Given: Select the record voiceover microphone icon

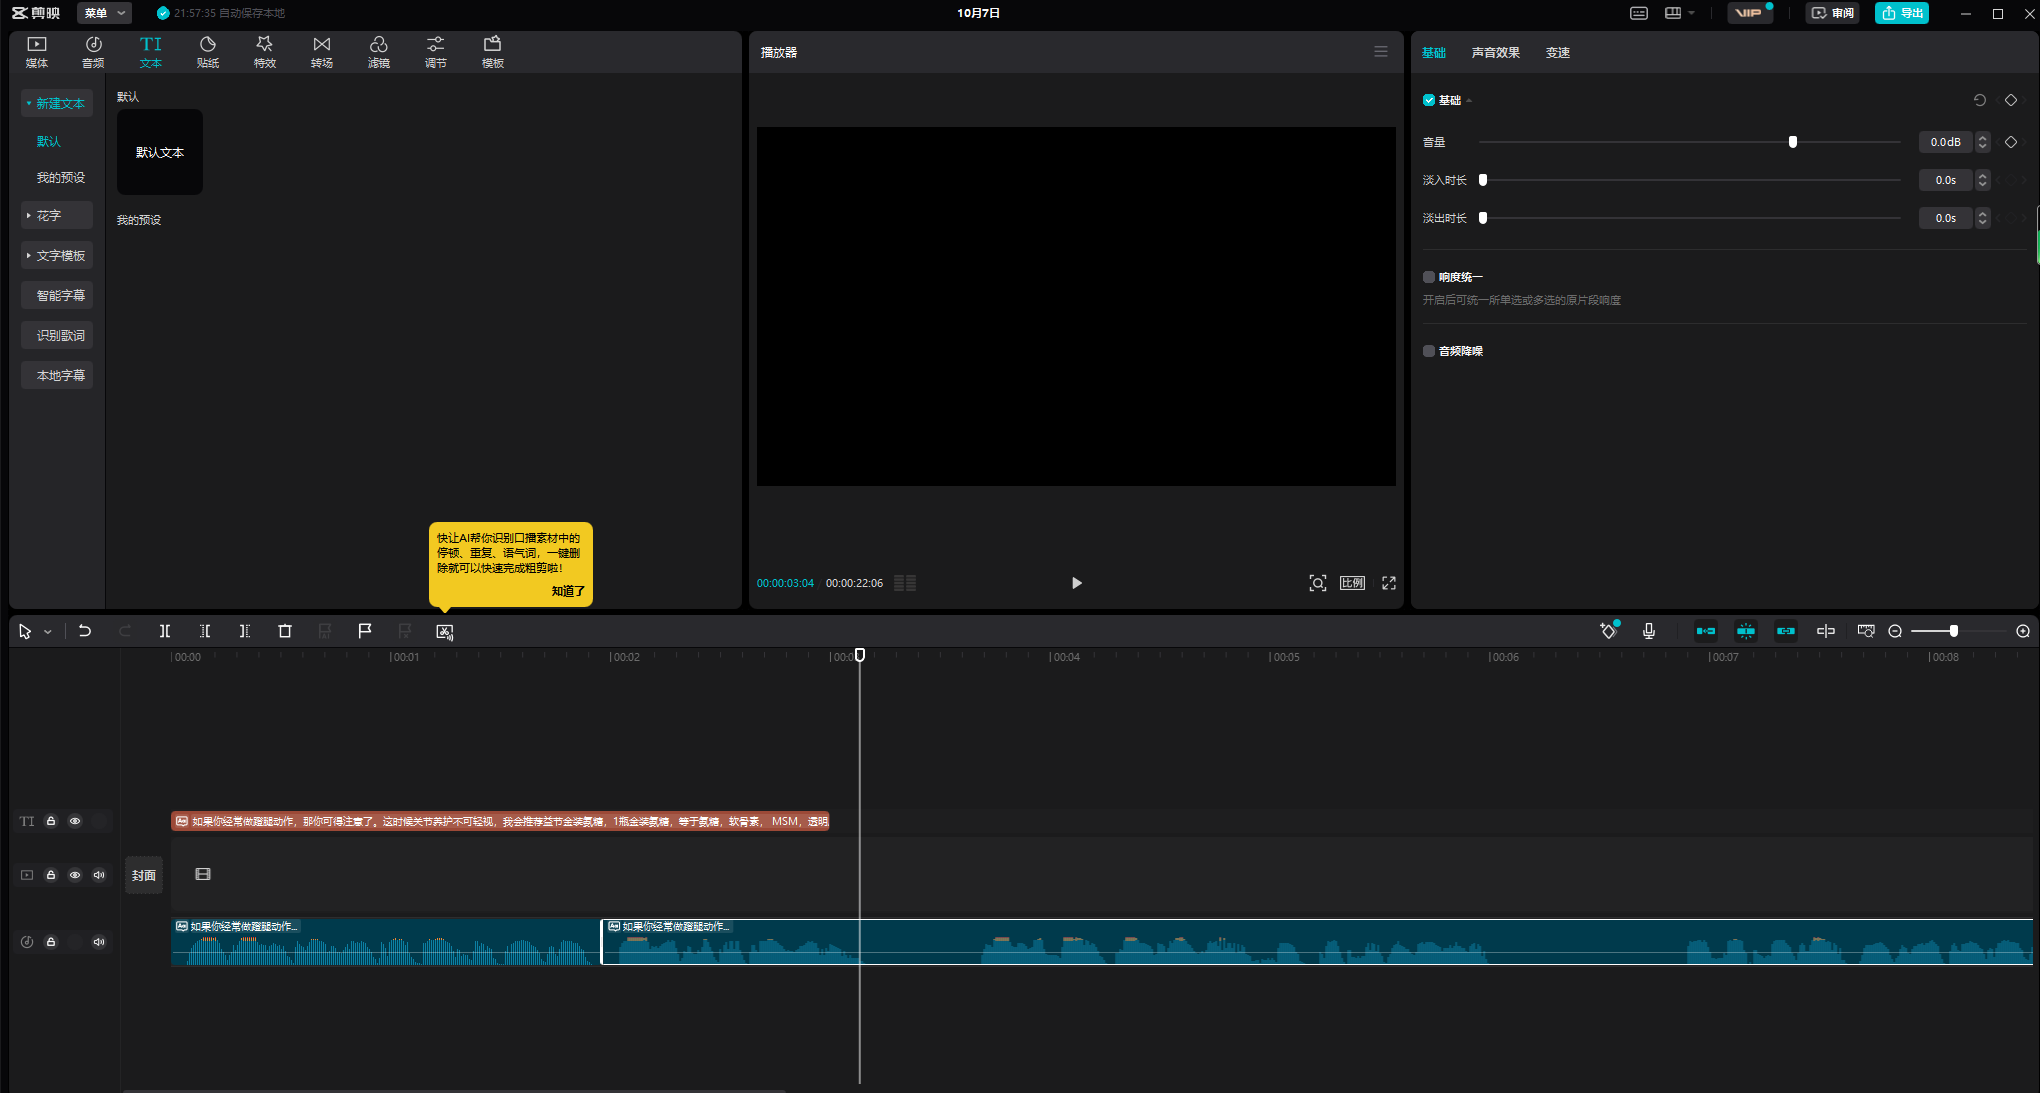Looking at the screenshot, I should pos(1649,630).
